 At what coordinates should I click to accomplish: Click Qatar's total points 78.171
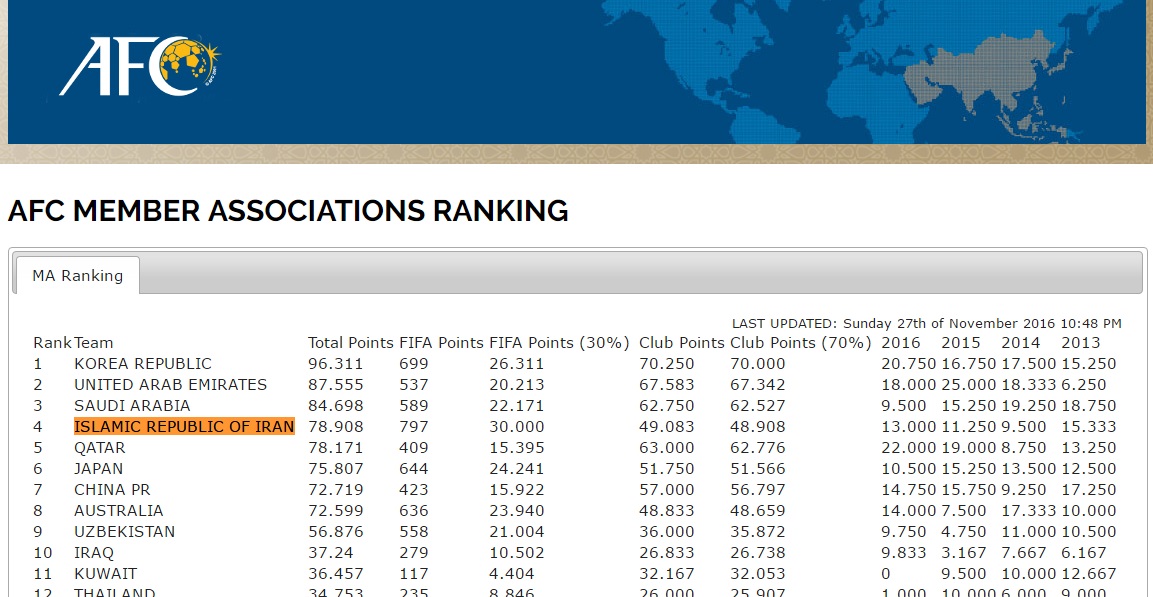tap(335, 448)
